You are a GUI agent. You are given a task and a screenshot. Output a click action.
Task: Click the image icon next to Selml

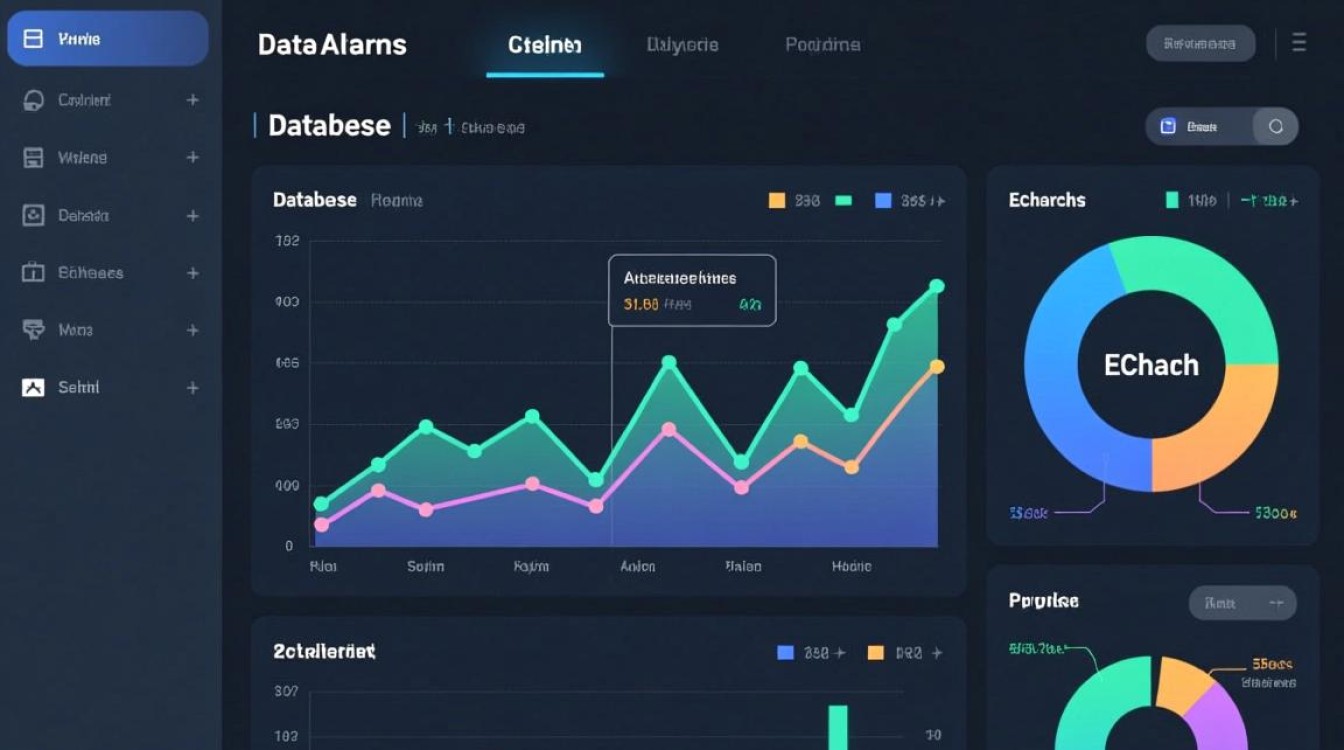coord(33,388)
